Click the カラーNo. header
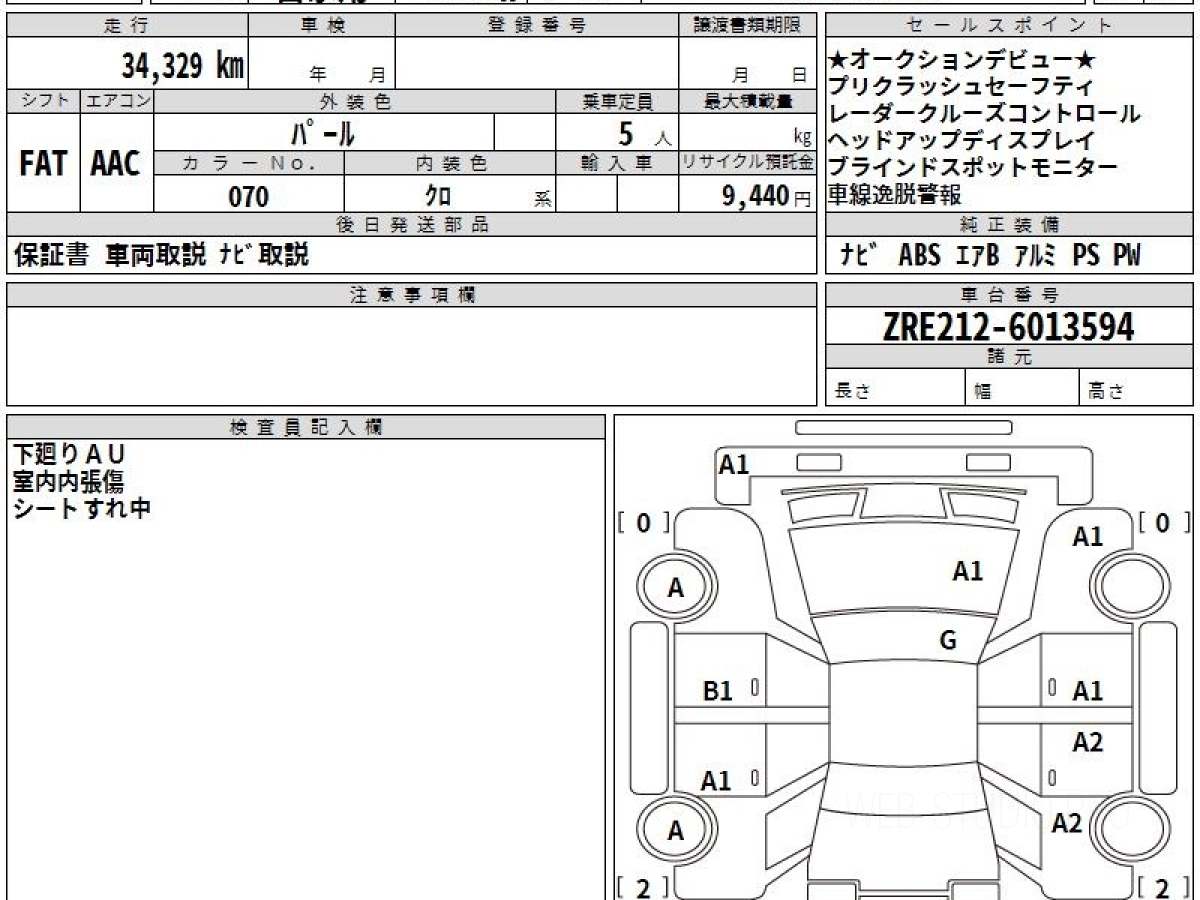 point(249,163)
